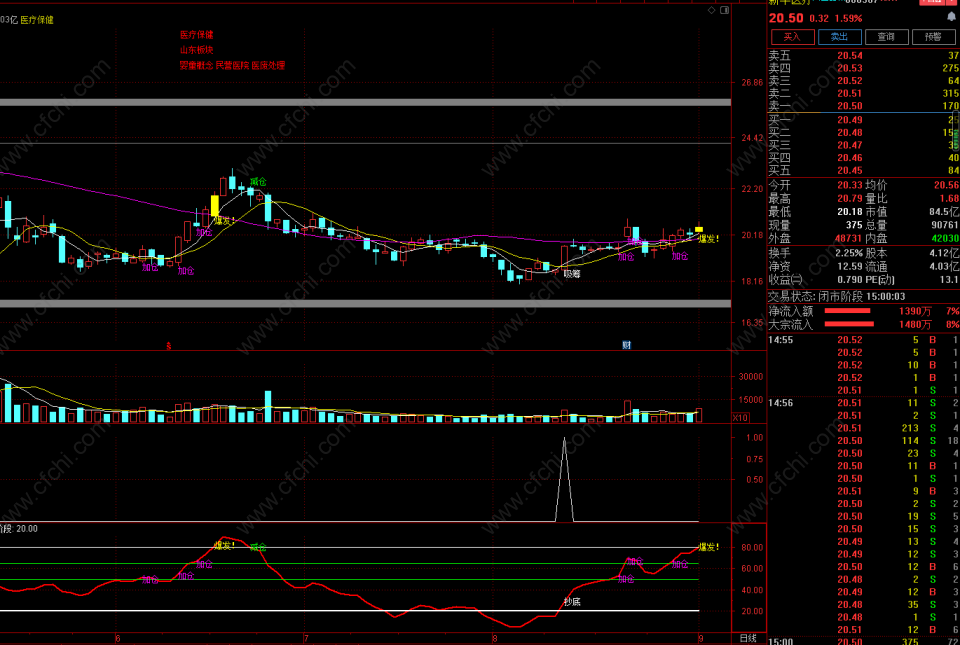Click the 14:55 time label in the tick list

coord(781,340)
